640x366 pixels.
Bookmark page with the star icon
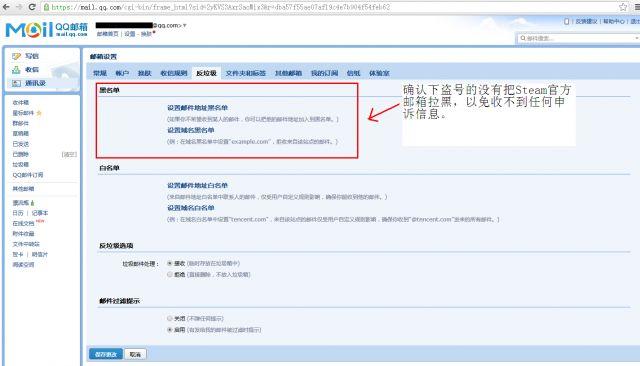click(x=623, y=7)
